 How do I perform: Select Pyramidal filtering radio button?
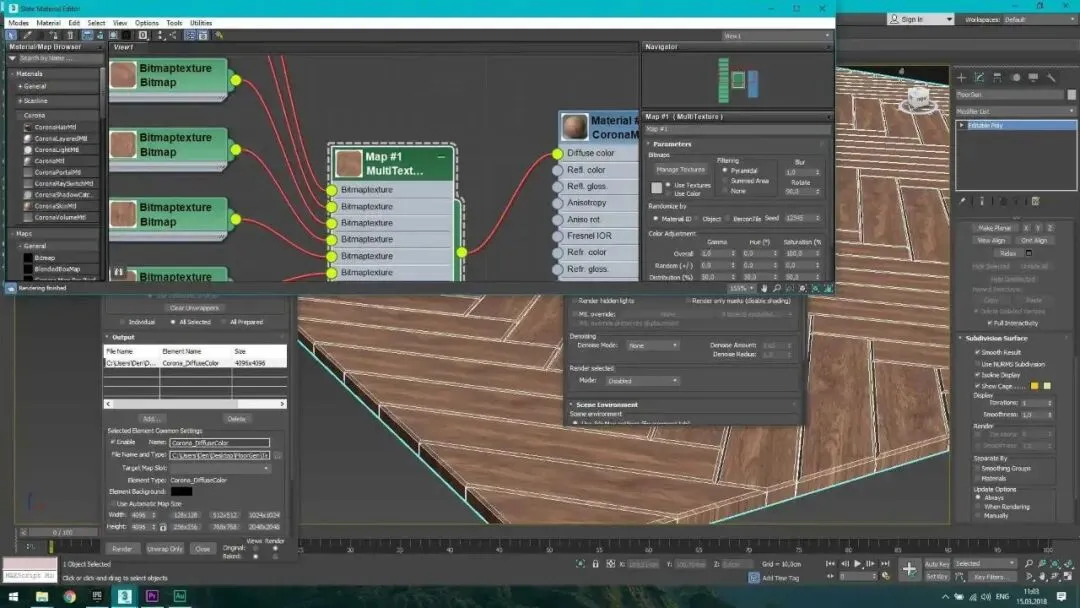pos(725,170)
